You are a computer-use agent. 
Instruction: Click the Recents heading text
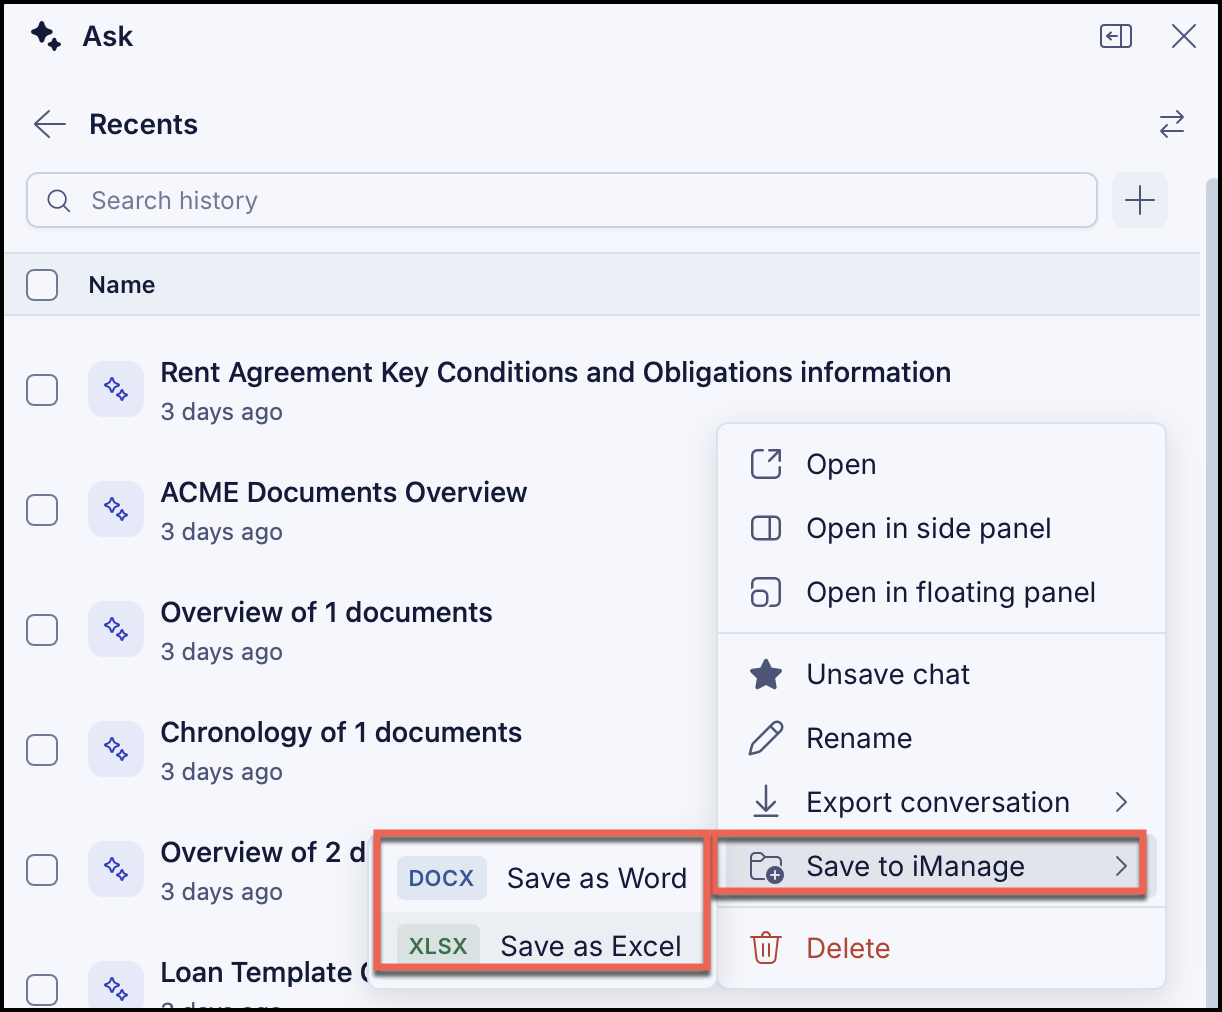click(x=144, y=124)
